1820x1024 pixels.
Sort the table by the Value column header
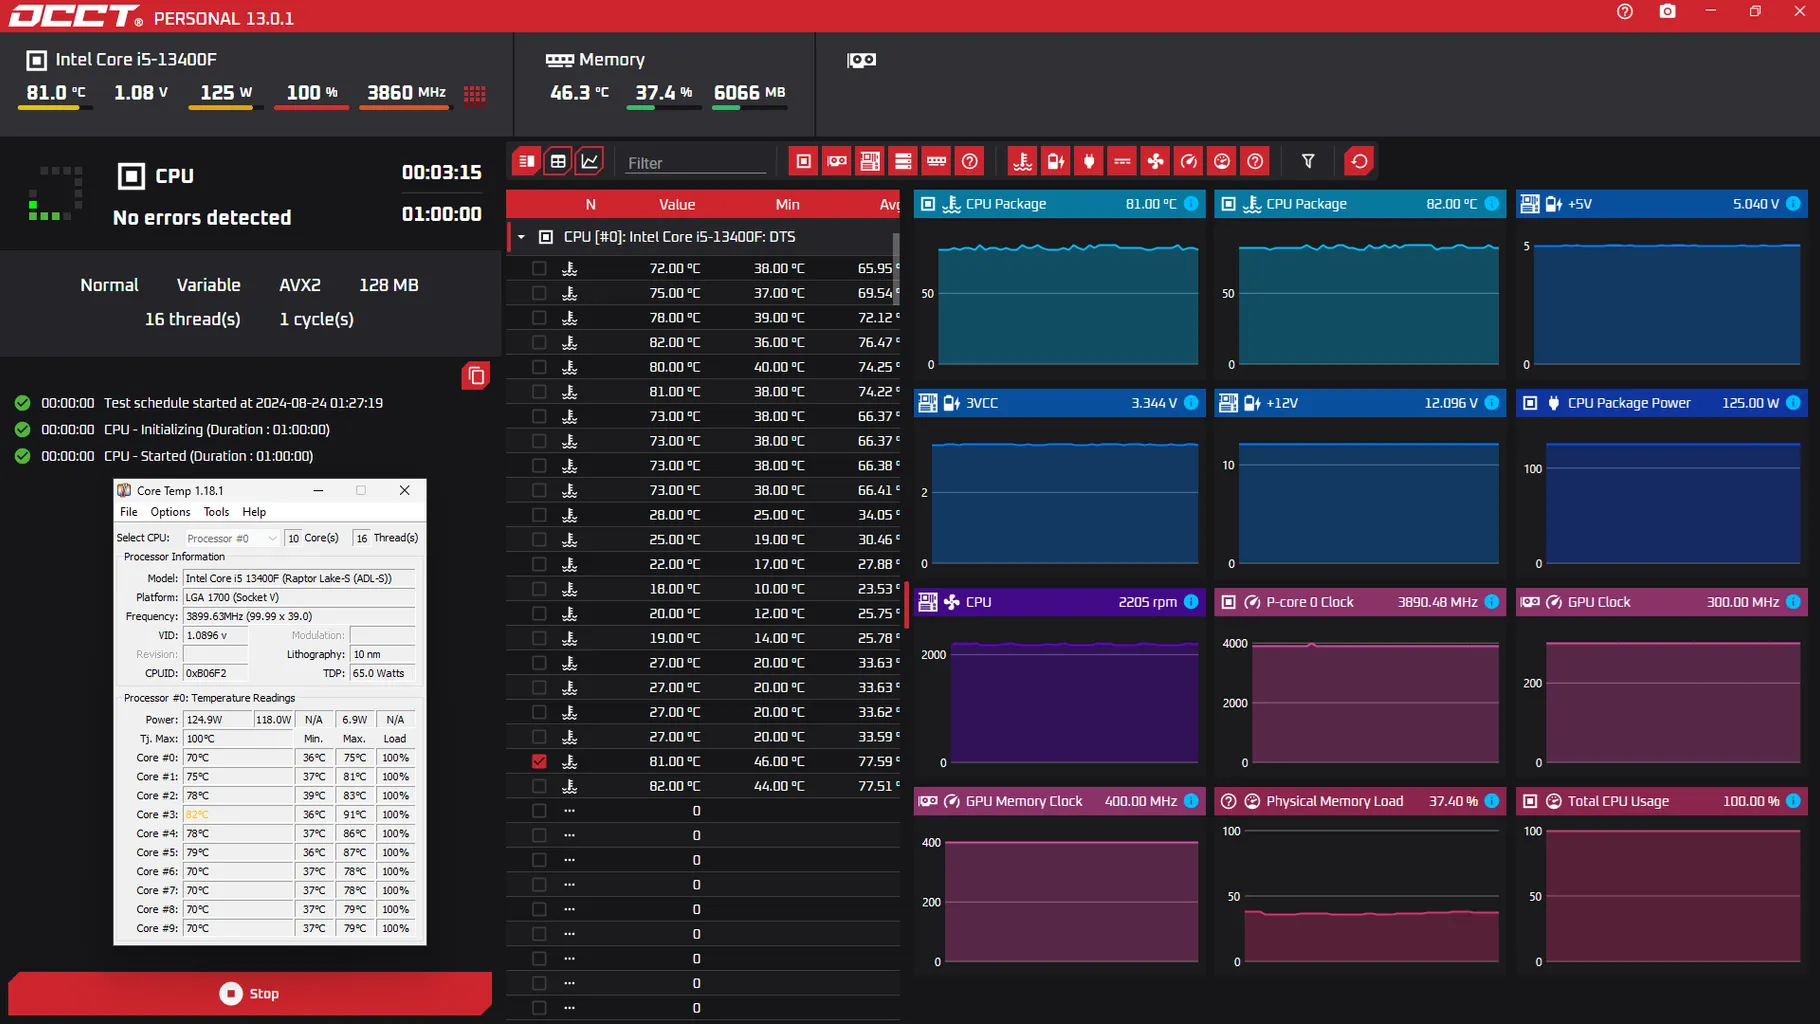pos(677,204)
